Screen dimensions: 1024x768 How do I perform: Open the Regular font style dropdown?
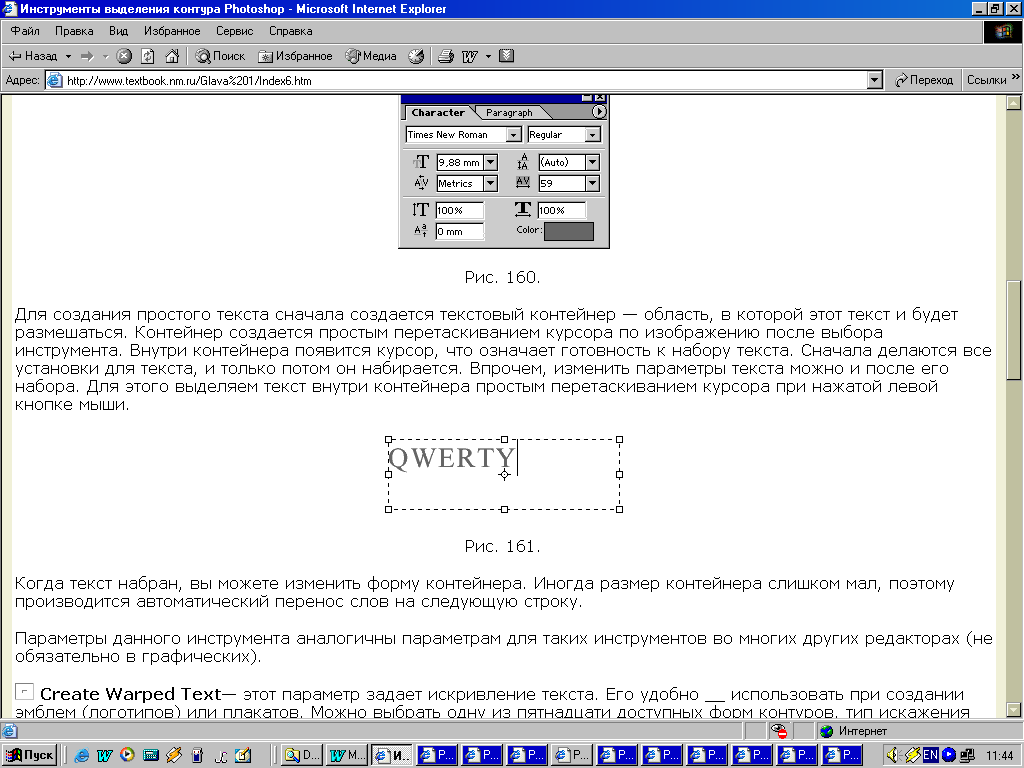592,135
